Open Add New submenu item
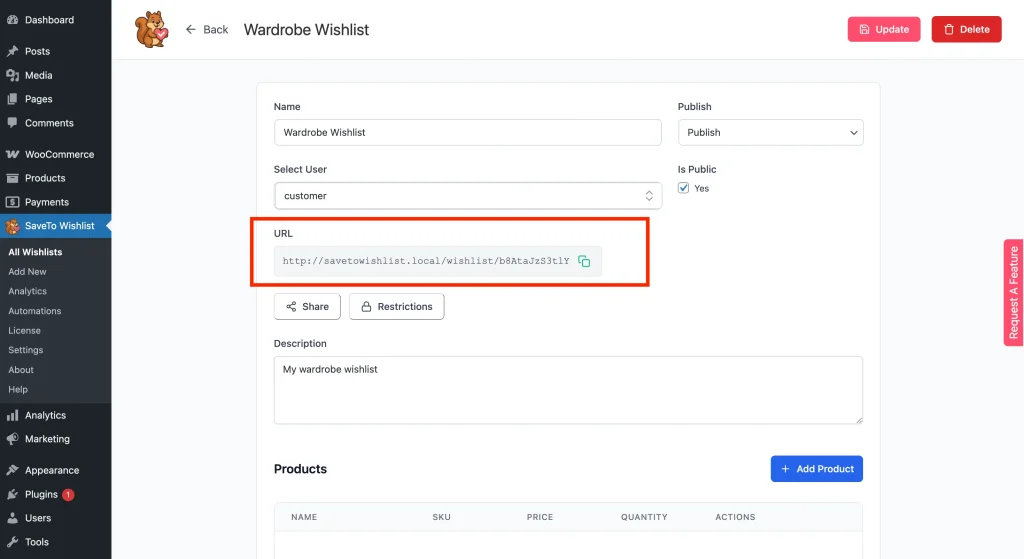 [27, 272]
